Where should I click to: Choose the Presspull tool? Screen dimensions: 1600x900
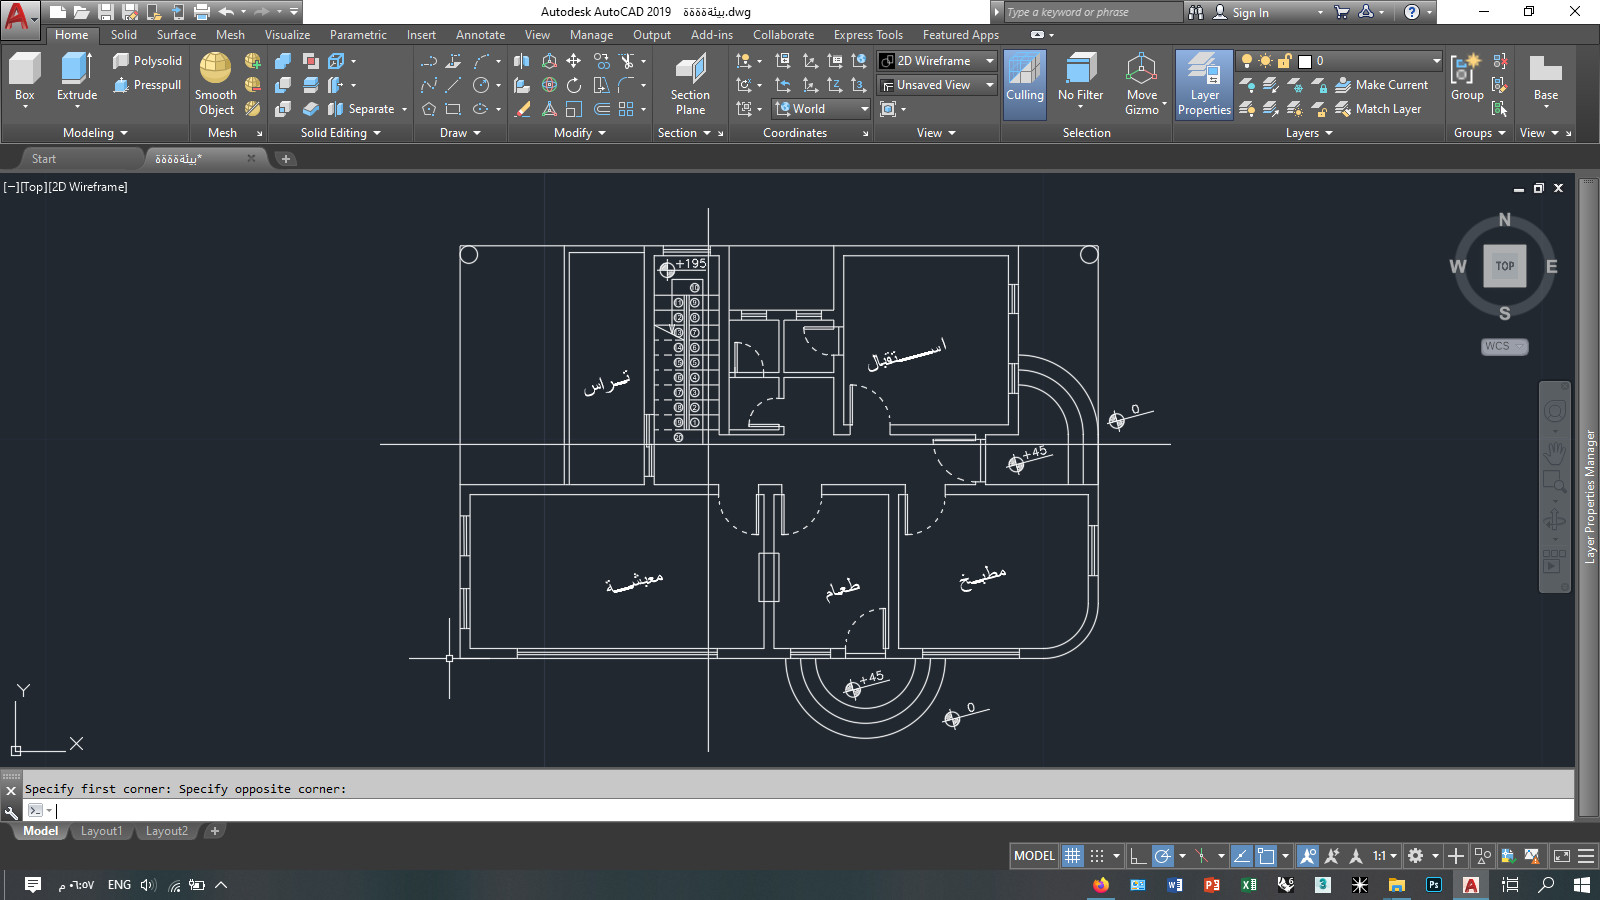147,85
